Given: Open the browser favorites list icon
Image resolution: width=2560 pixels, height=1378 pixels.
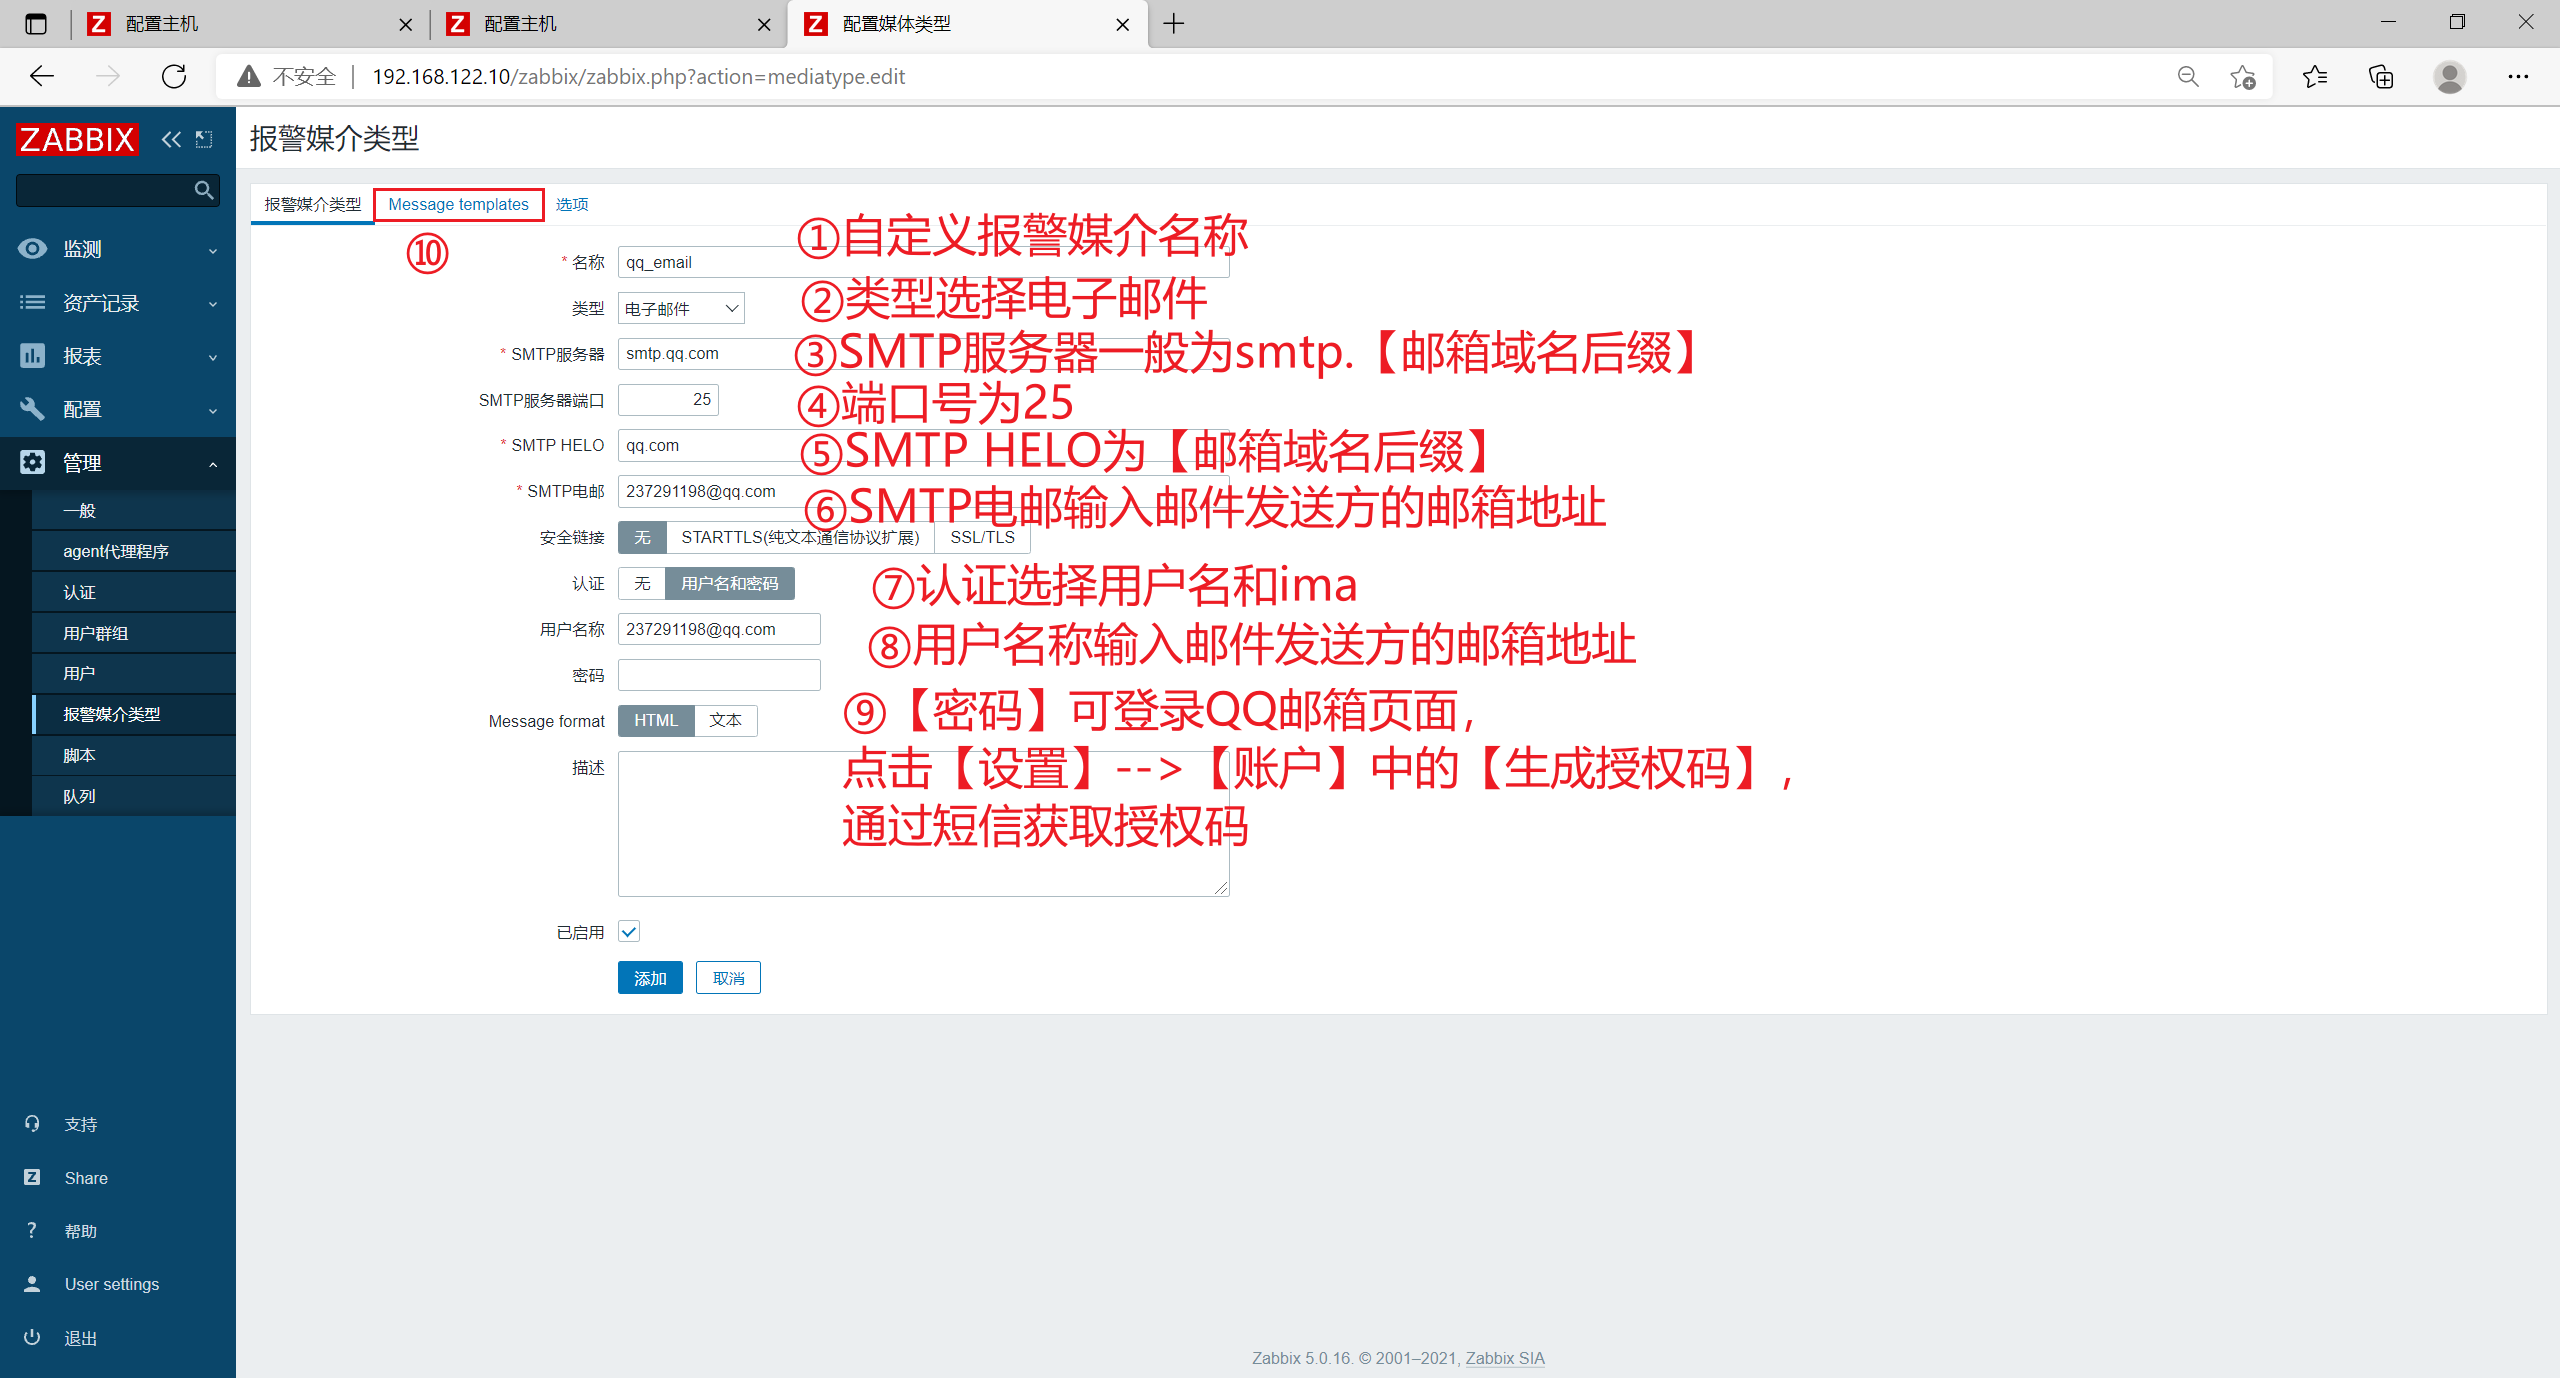Looking at the screenshot, I should pos(2315,77).
